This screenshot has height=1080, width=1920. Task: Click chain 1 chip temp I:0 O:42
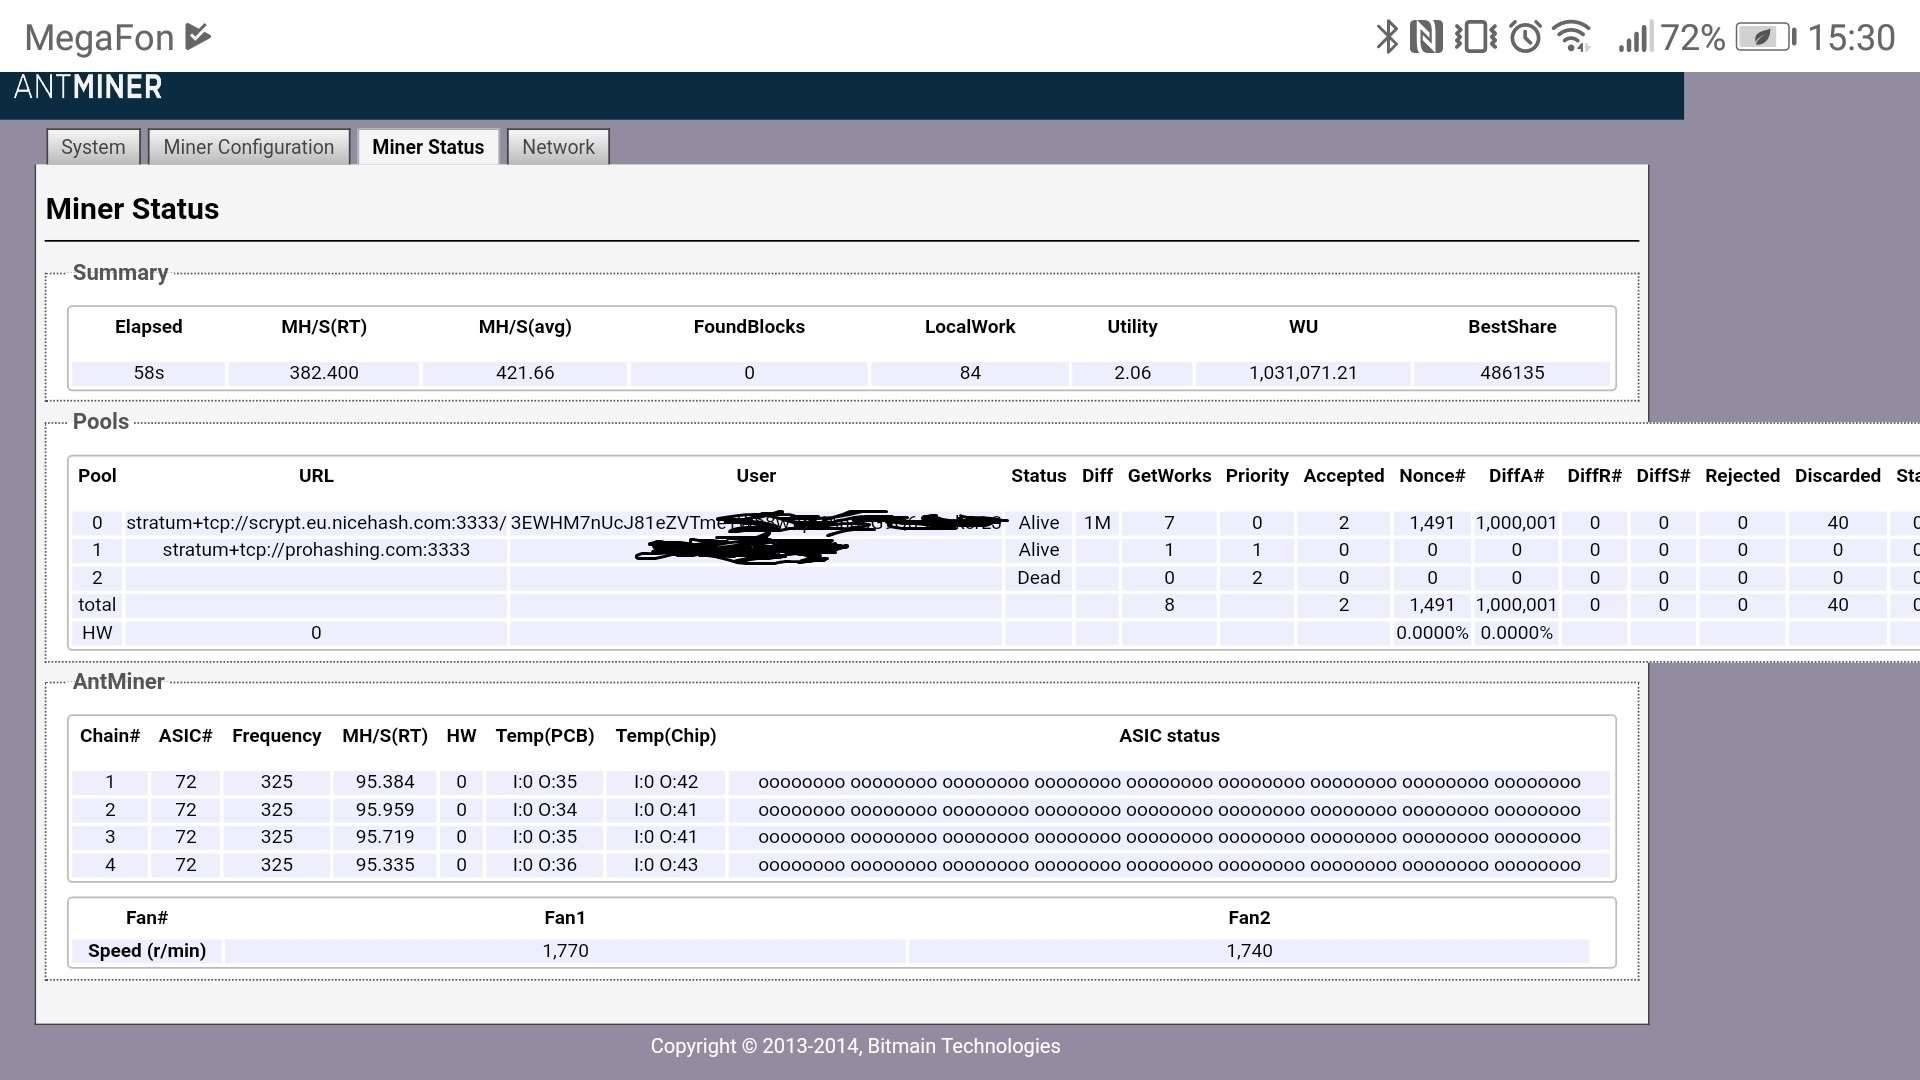[x=666, y=782]
